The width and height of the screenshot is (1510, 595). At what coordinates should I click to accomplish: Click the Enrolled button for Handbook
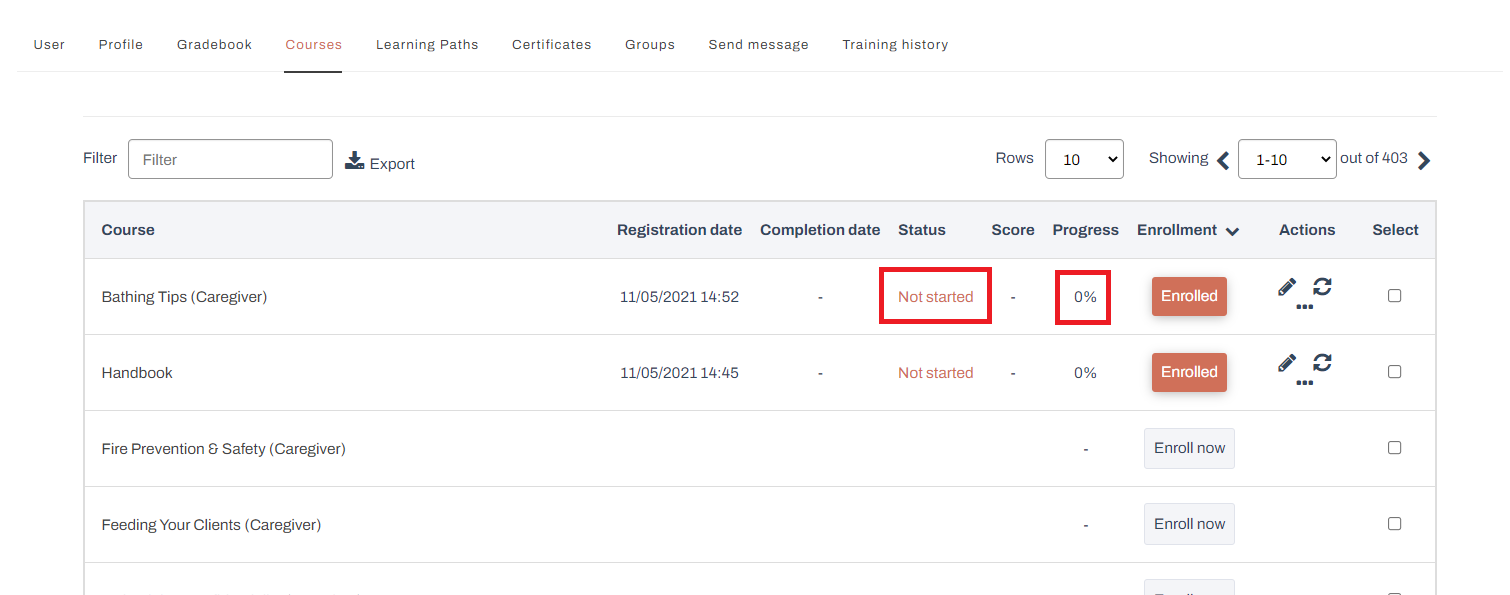point(1189,371)
